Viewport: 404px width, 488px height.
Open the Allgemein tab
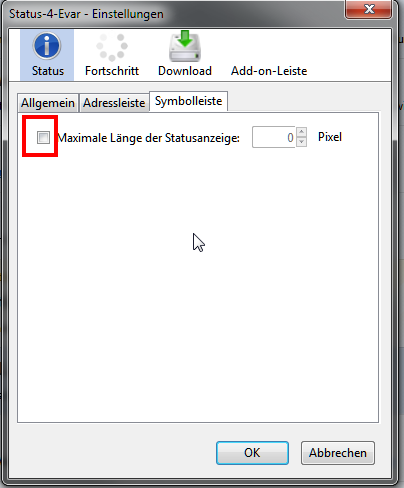tap(48, 103)
